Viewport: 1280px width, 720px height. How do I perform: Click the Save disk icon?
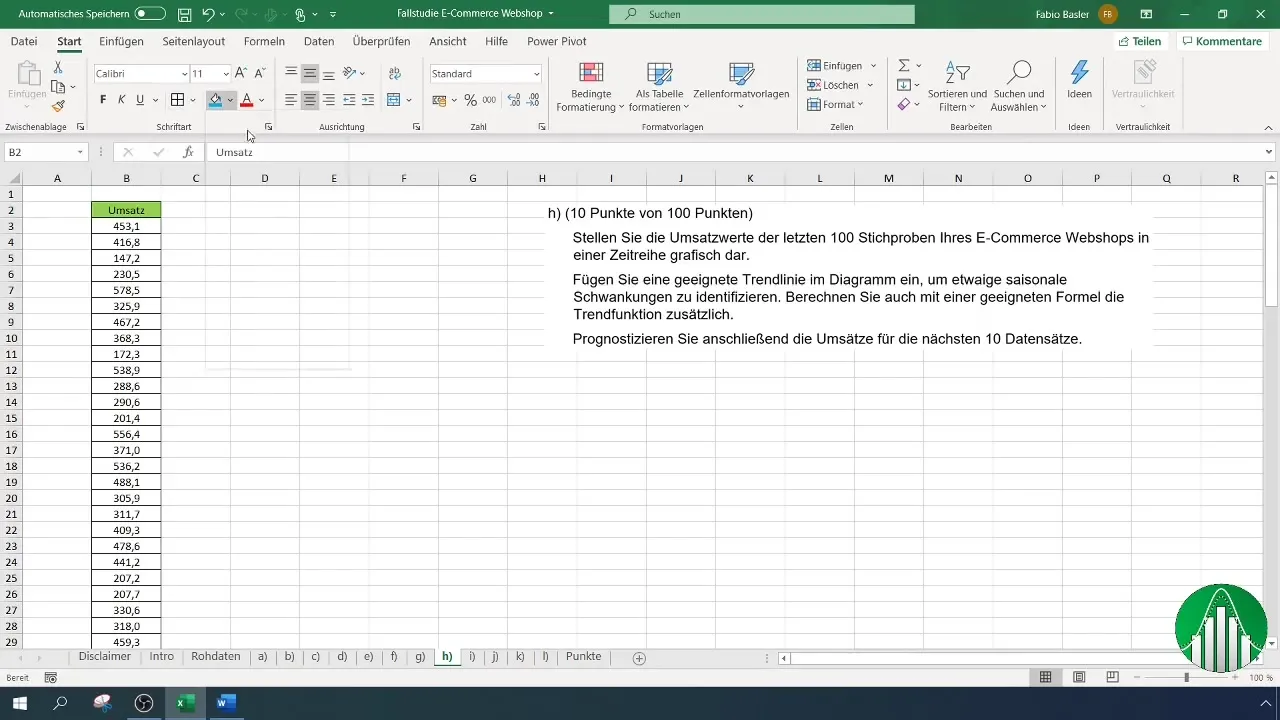click(x=185, y=15)
